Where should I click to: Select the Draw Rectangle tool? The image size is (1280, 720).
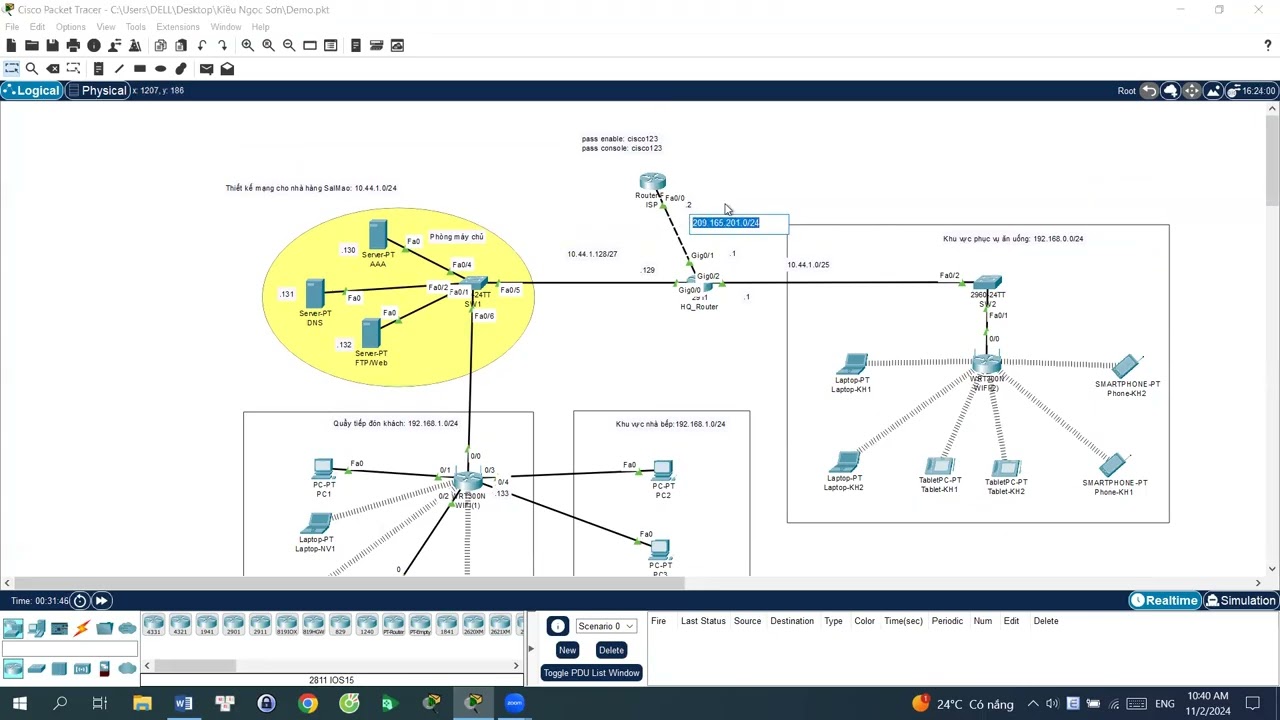pyautogui.click(x=140, y=69)
